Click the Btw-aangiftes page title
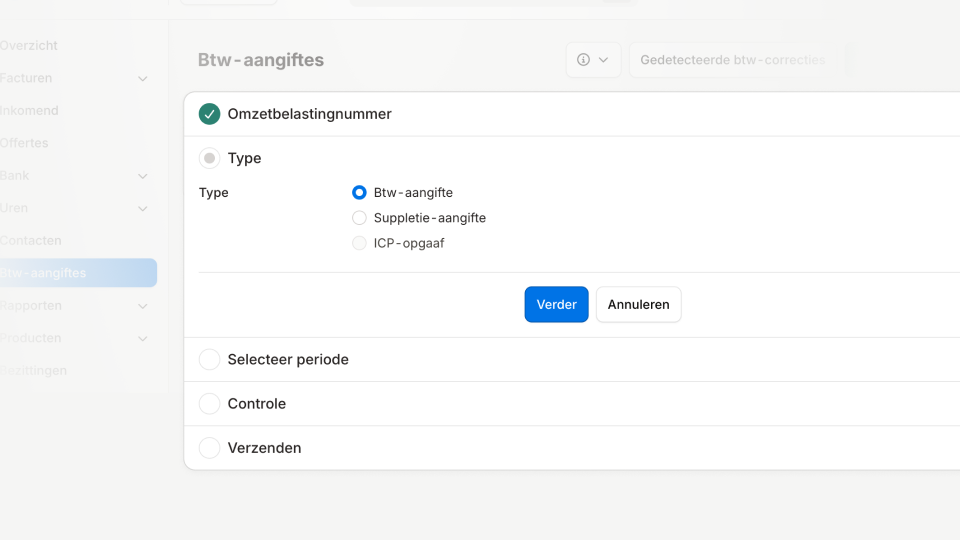Image resolution: width=960 pixels, height=540 pixels. coord(261,59)
